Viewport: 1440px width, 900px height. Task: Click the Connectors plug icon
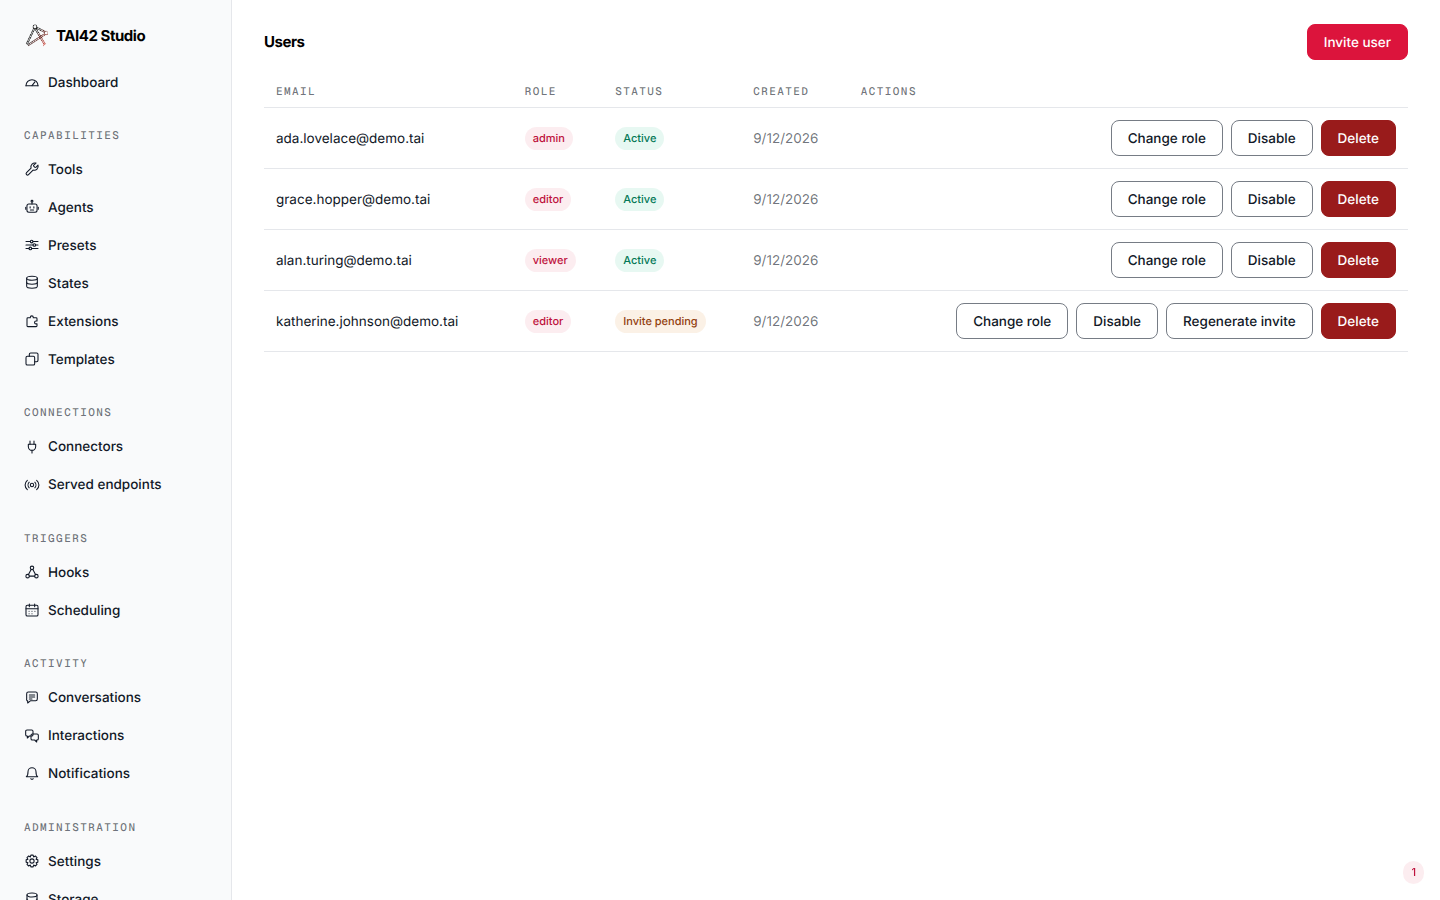click(32, 447)
